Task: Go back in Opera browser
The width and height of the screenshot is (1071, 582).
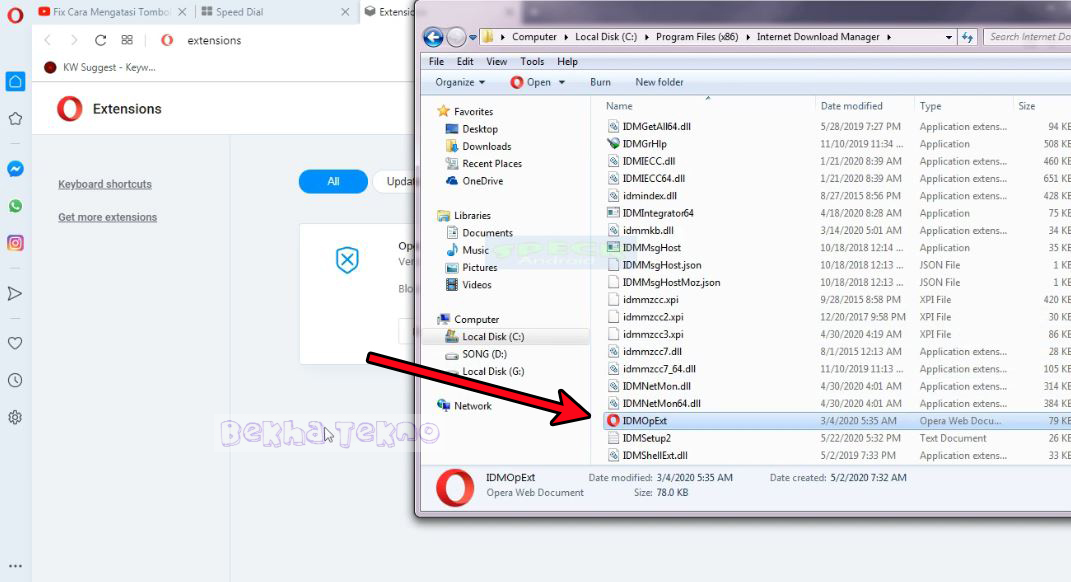Action: pyautogui.click(x=48, y=40)
